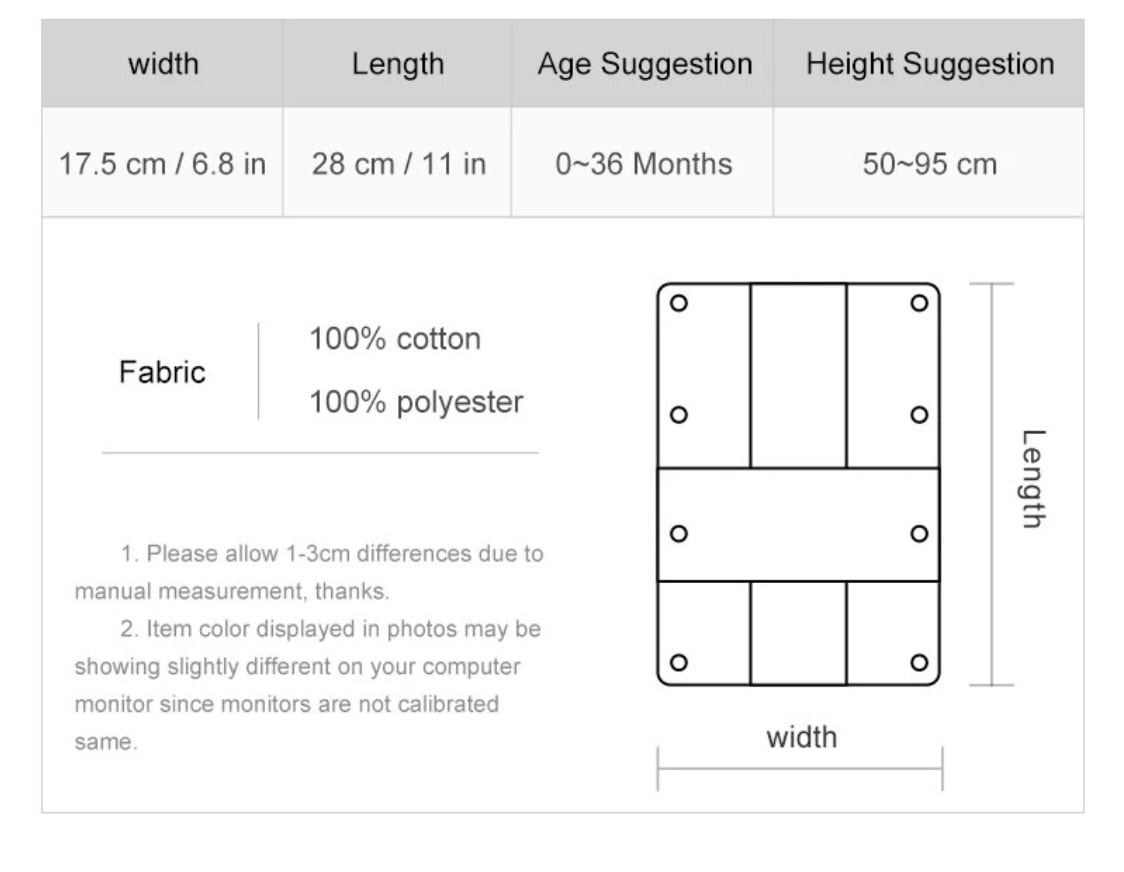The width and height of the screenshot is (1124, 872).
Task: Click right snap circle on the horizontal middle band
Action: pos(919,533)
